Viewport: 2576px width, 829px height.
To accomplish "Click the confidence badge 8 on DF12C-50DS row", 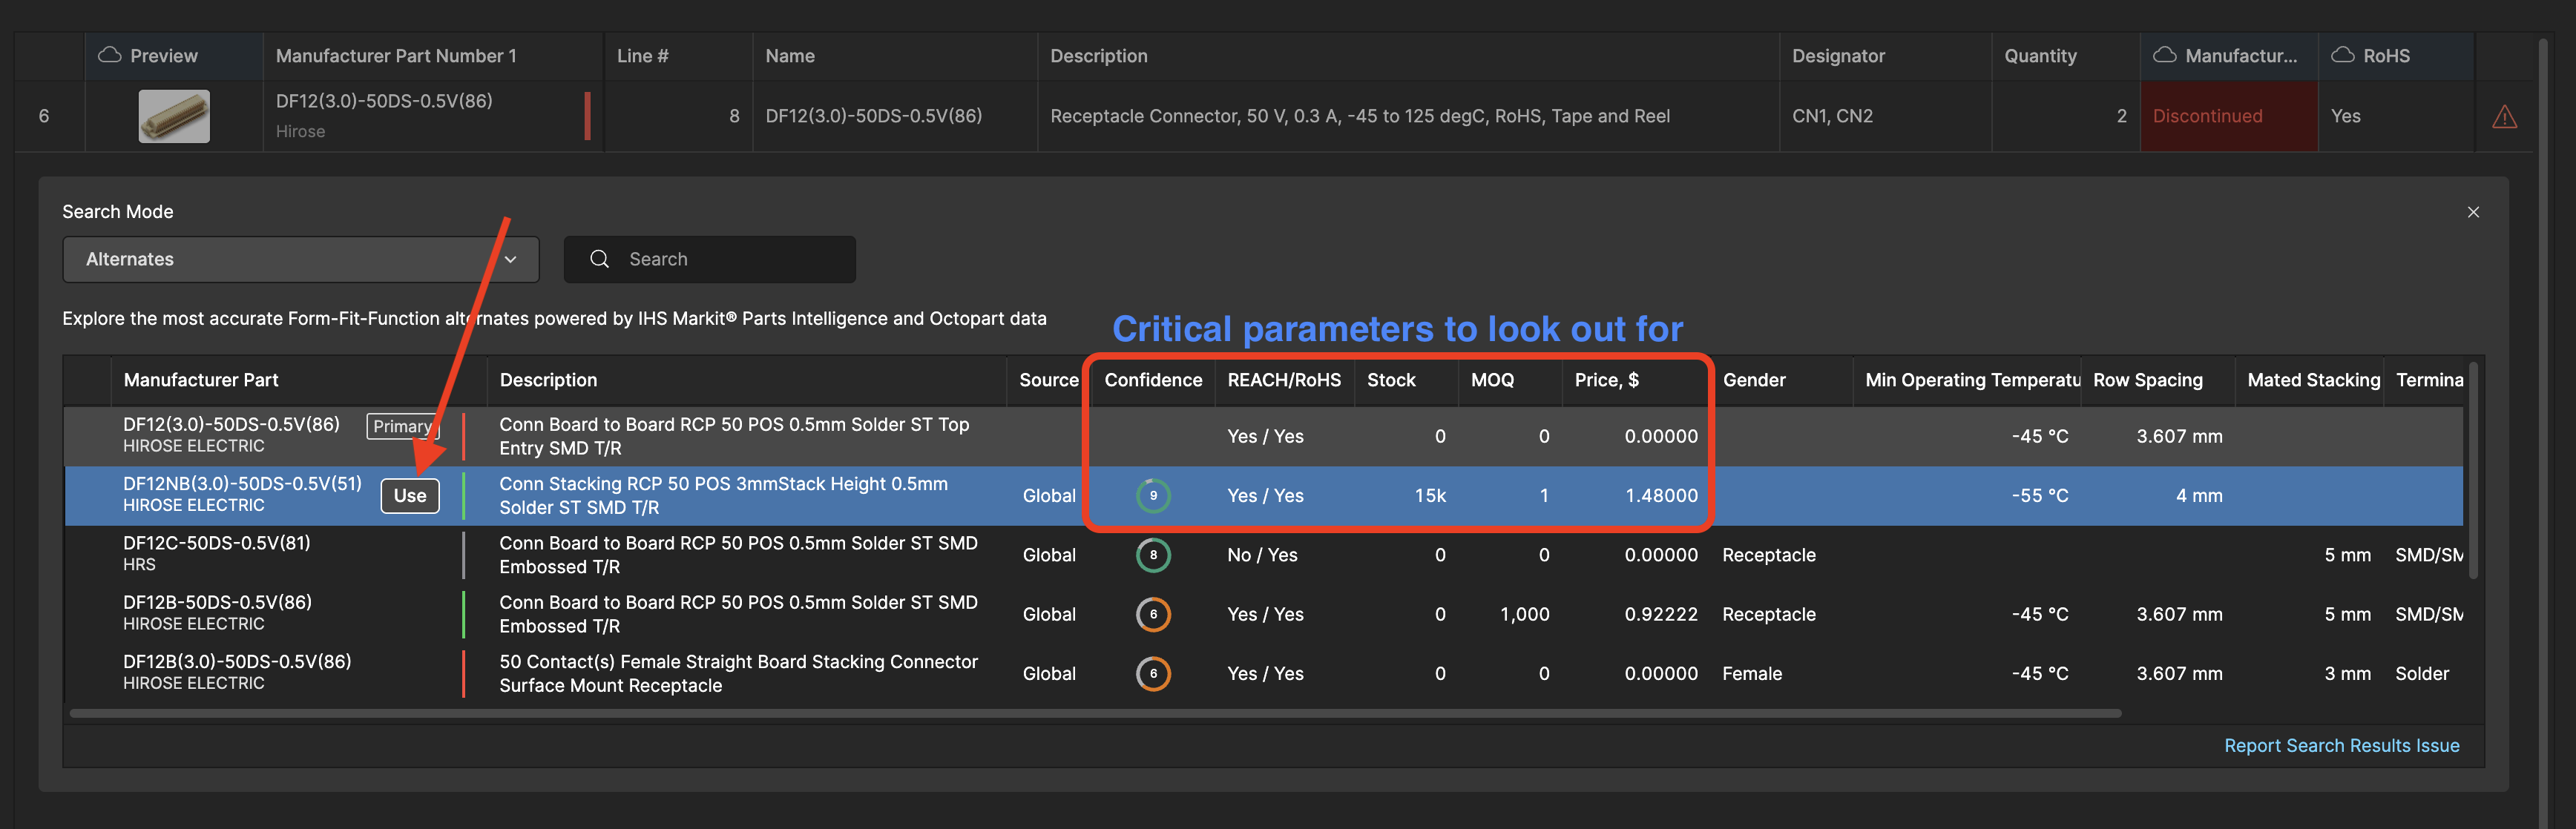I will pyautogui.click(x=1153, y=555).
